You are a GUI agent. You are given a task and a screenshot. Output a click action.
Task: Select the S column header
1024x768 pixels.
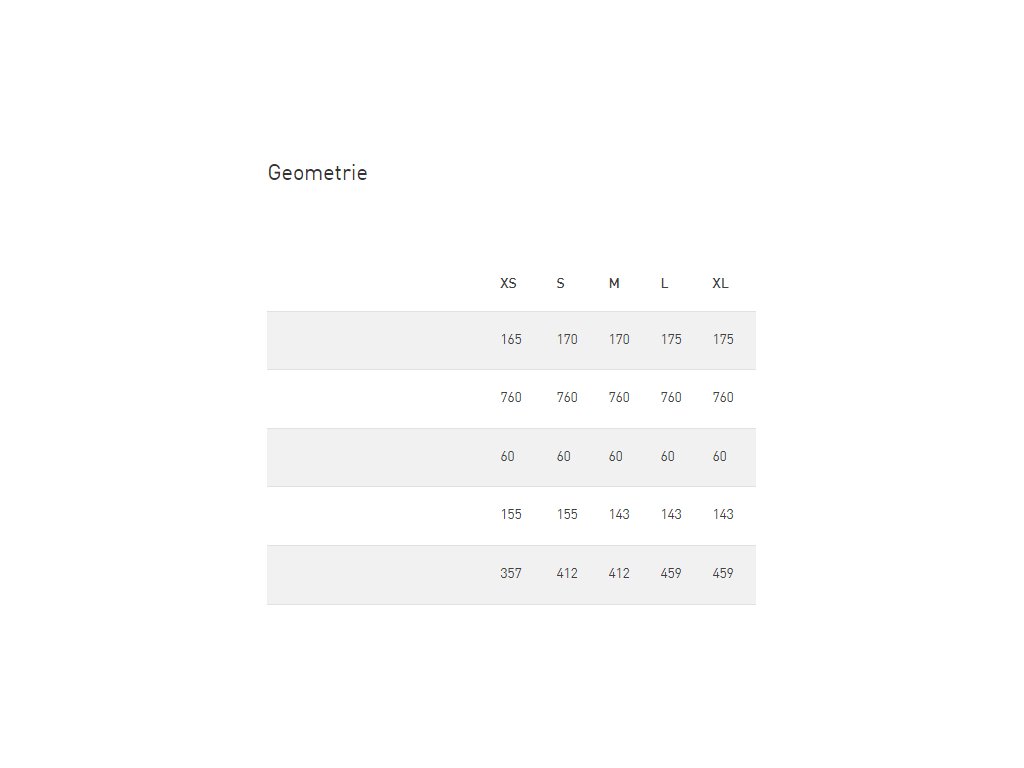(560, 284)
